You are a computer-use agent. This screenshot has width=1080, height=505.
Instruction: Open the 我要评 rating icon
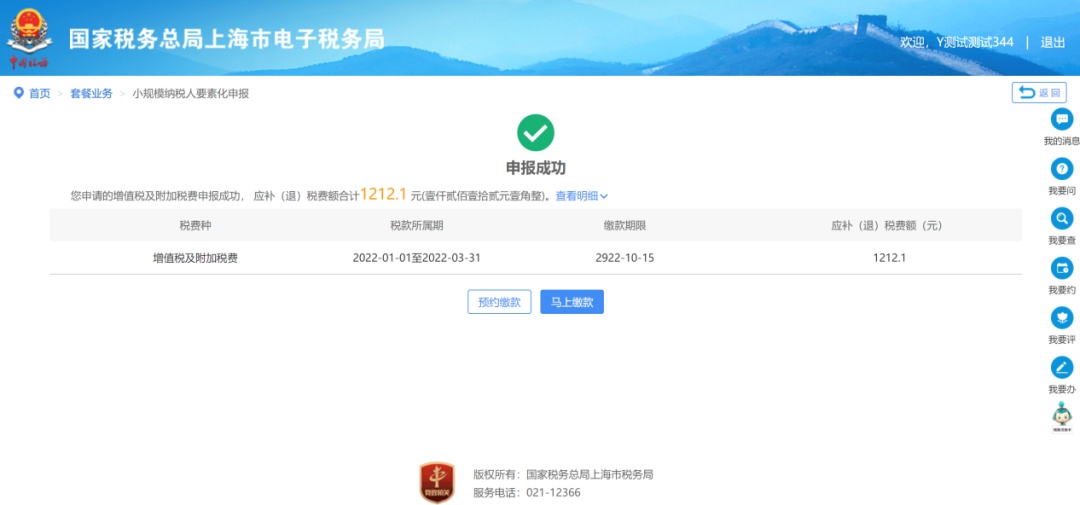click(x=1061, y=318)
